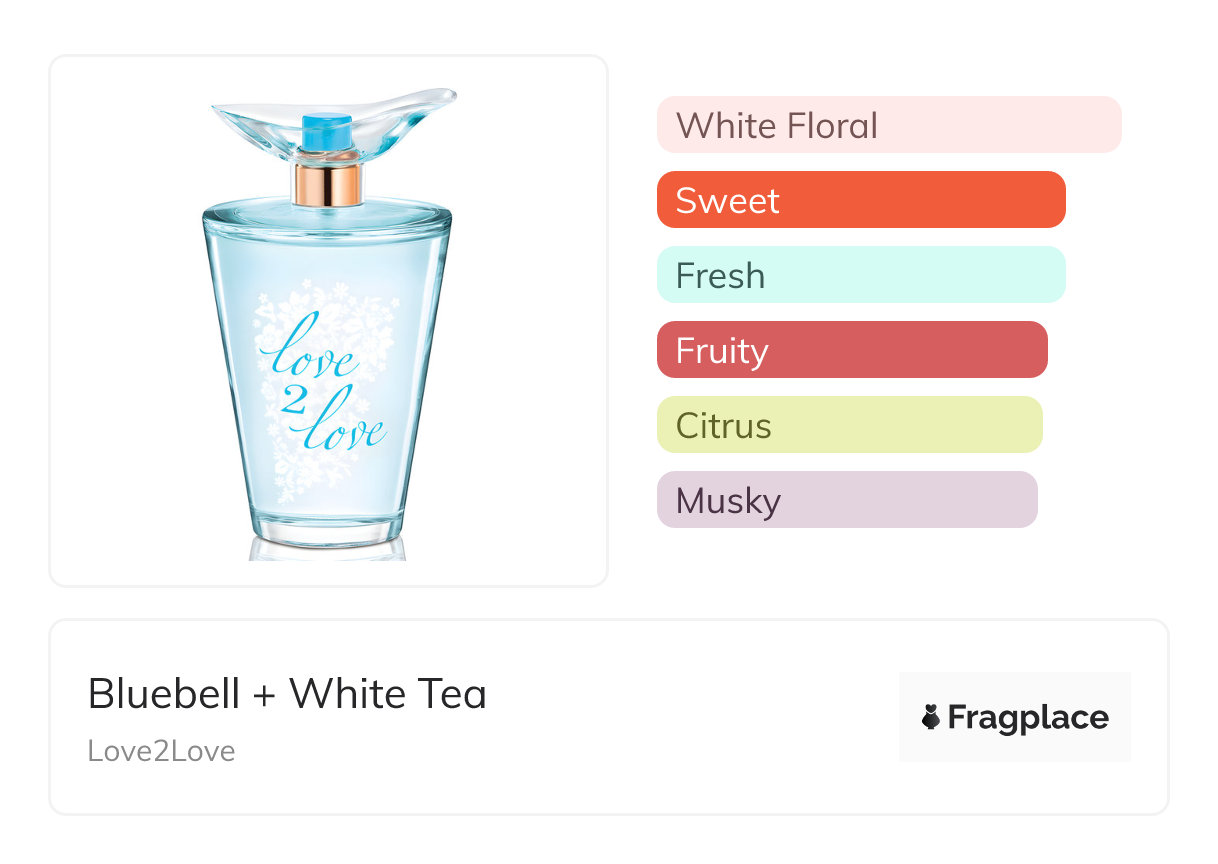Choose the Fresh accord bar

(860, 275)
